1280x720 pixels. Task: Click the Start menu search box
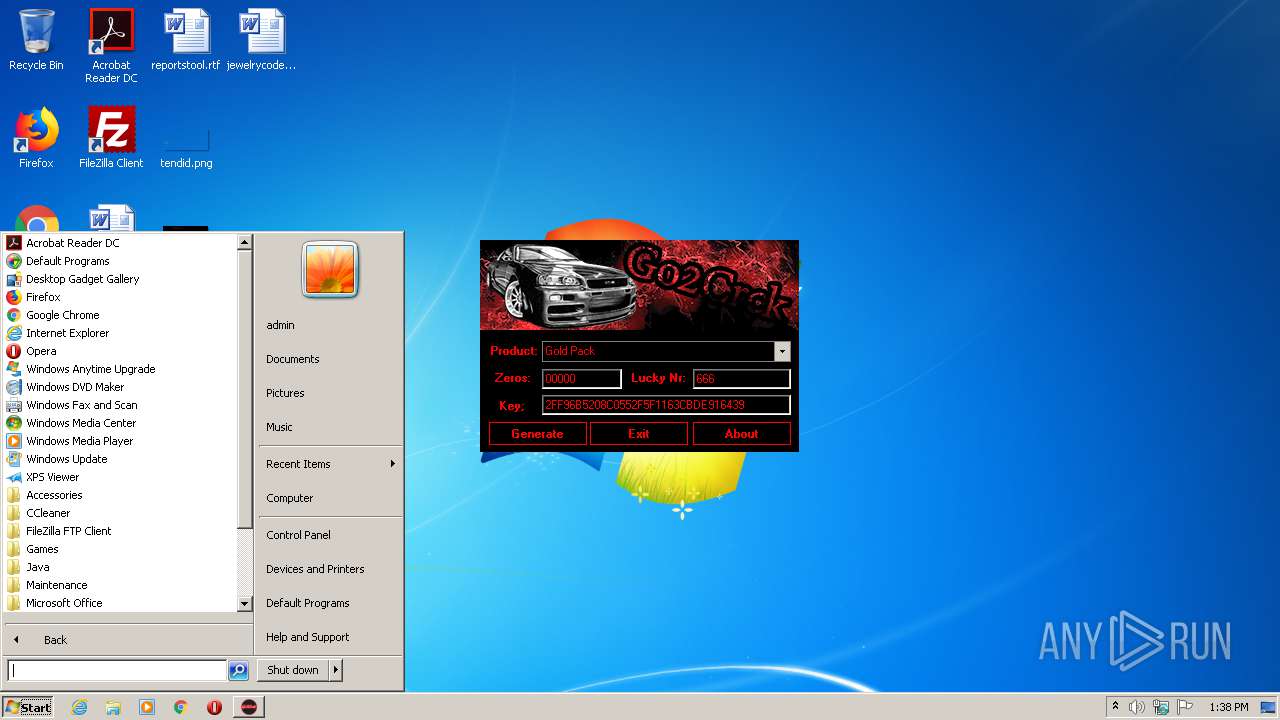[117, 671]
